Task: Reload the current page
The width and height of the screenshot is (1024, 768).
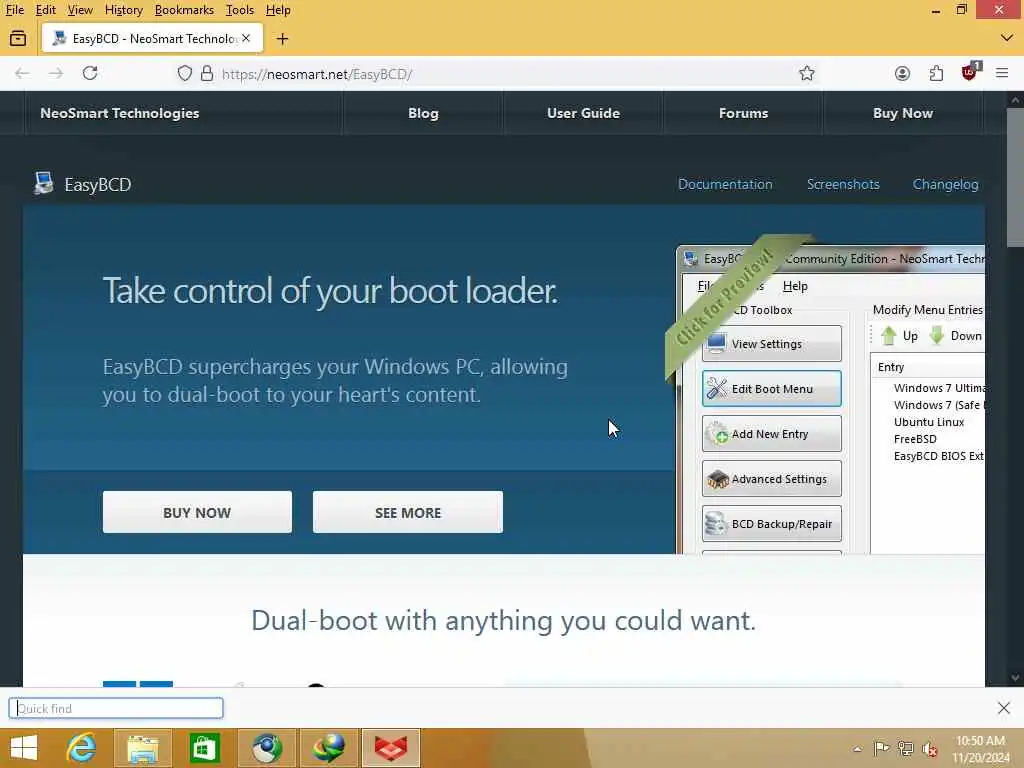Action: [x=90, y=73]
